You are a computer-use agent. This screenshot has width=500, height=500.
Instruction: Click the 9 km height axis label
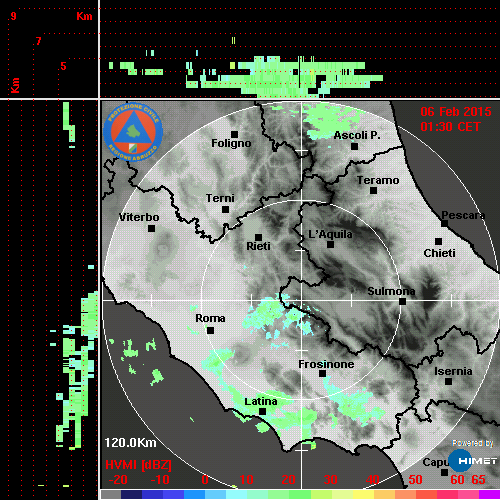[x=13, y=16]
